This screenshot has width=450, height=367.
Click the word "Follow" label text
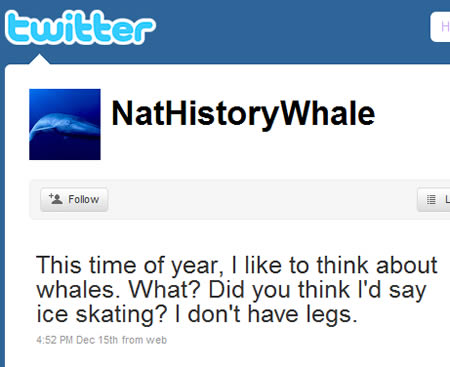point(83,199)
